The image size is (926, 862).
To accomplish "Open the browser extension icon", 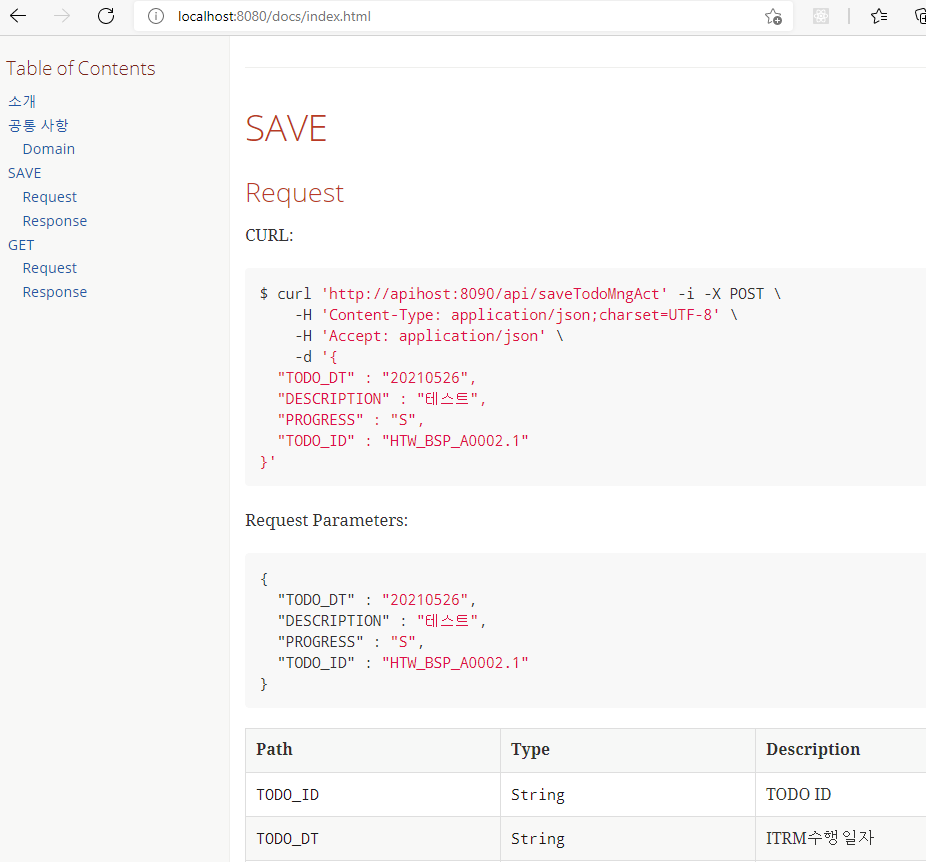I will click(x=821, y=16).
